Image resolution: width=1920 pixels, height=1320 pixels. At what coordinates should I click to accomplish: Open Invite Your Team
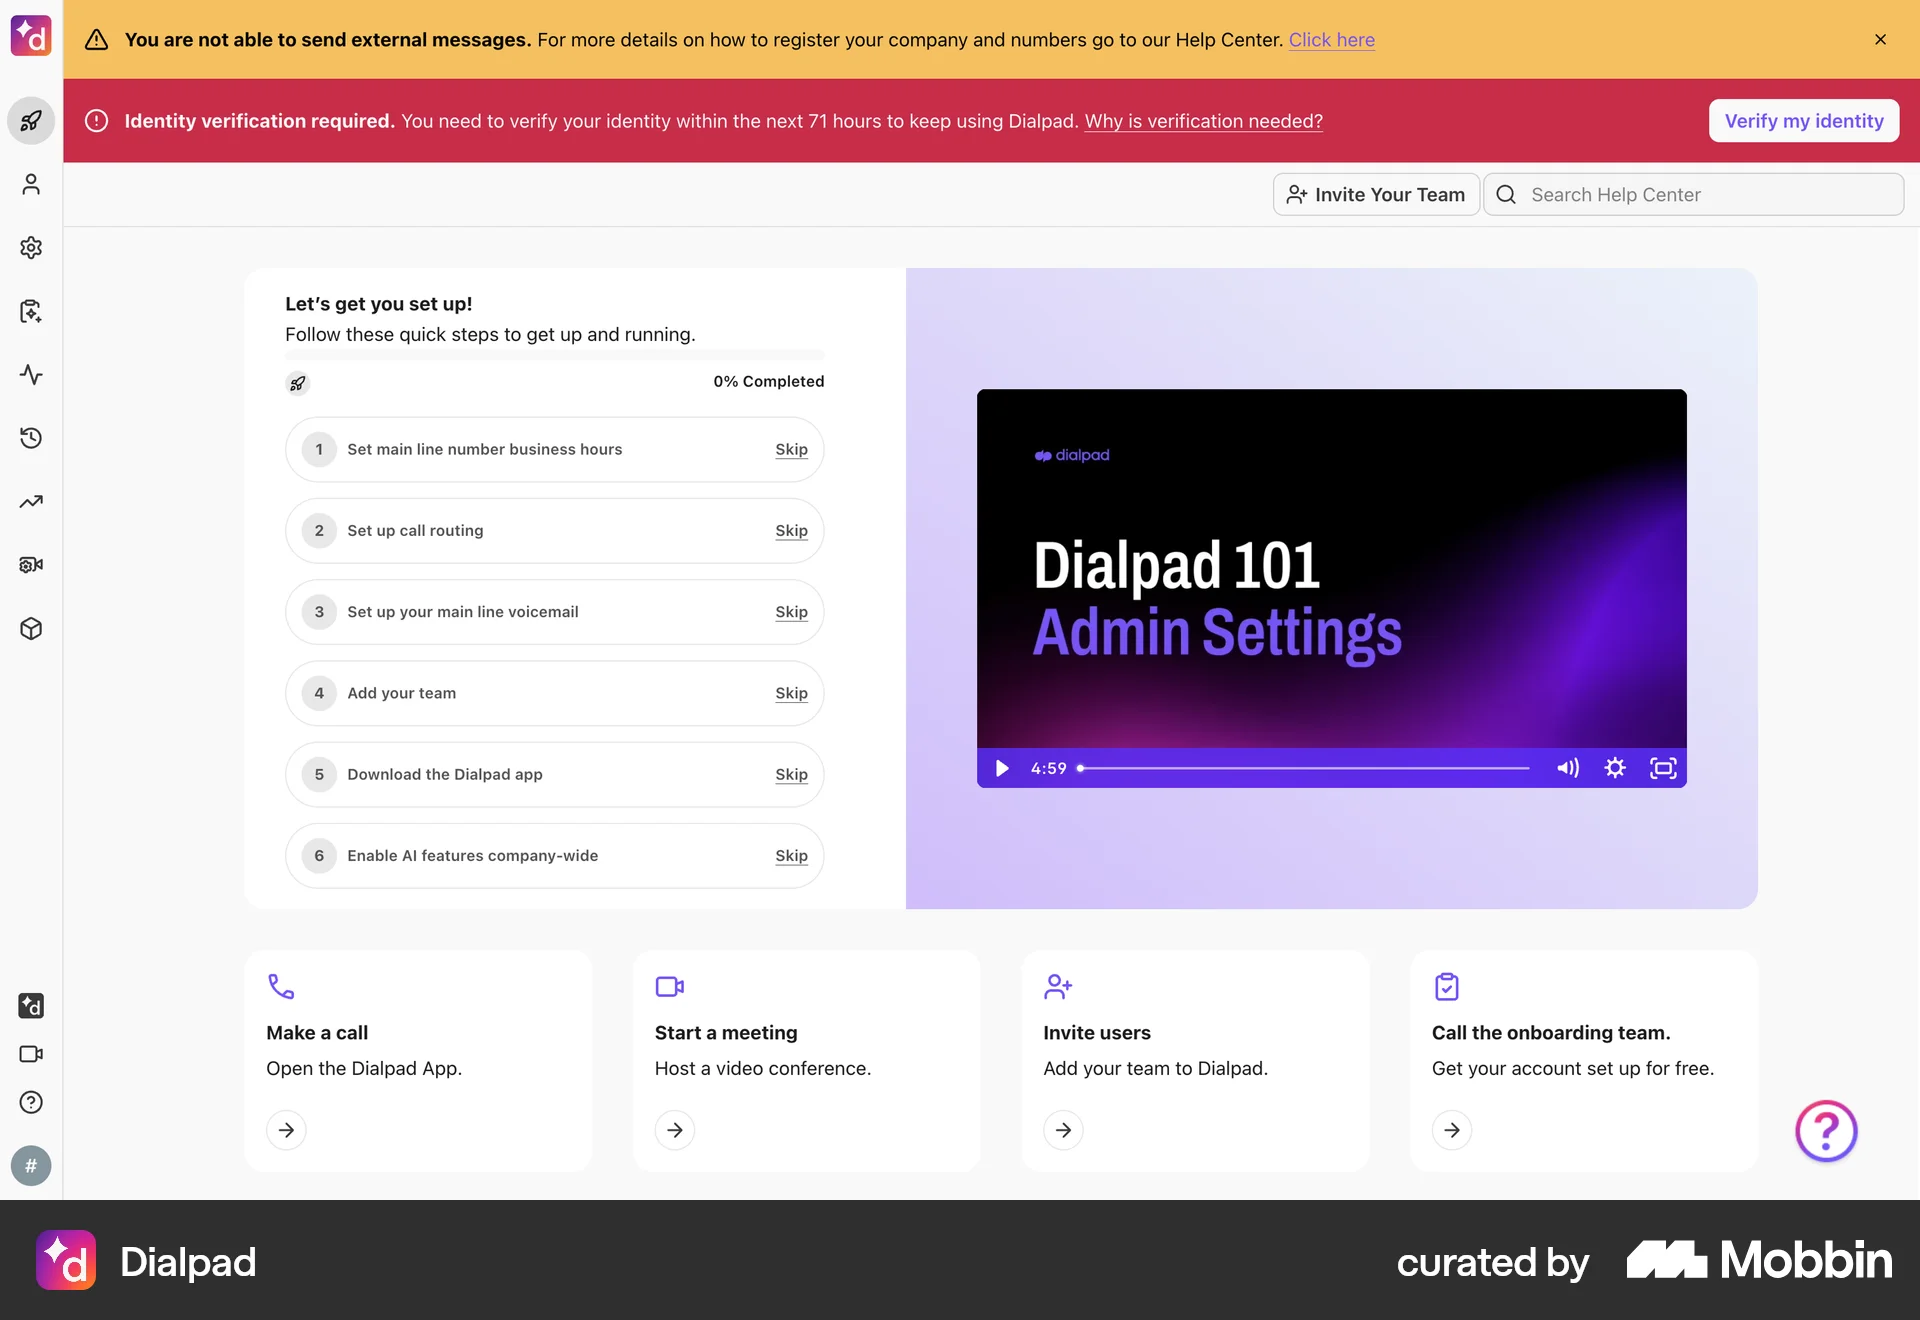1376,194
